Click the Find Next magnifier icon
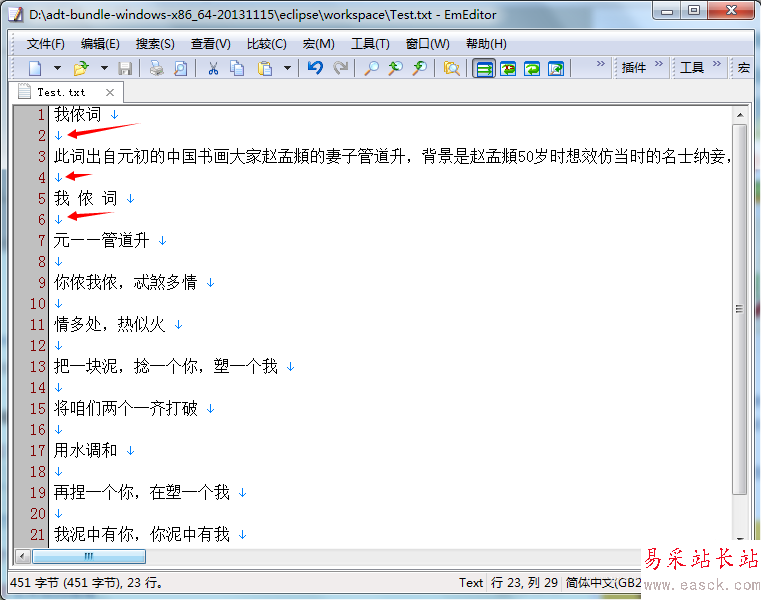The width and height of the screenshot is (761, 600). (419, 68)
